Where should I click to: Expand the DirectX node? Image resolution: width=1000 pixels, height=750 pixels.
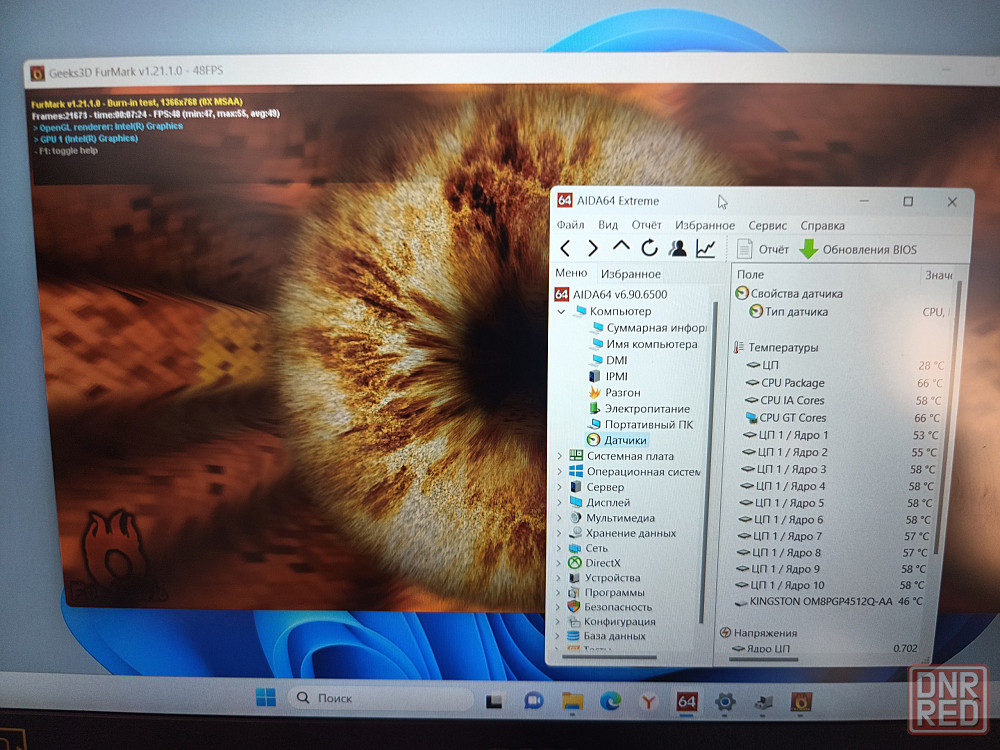(558, 563)
